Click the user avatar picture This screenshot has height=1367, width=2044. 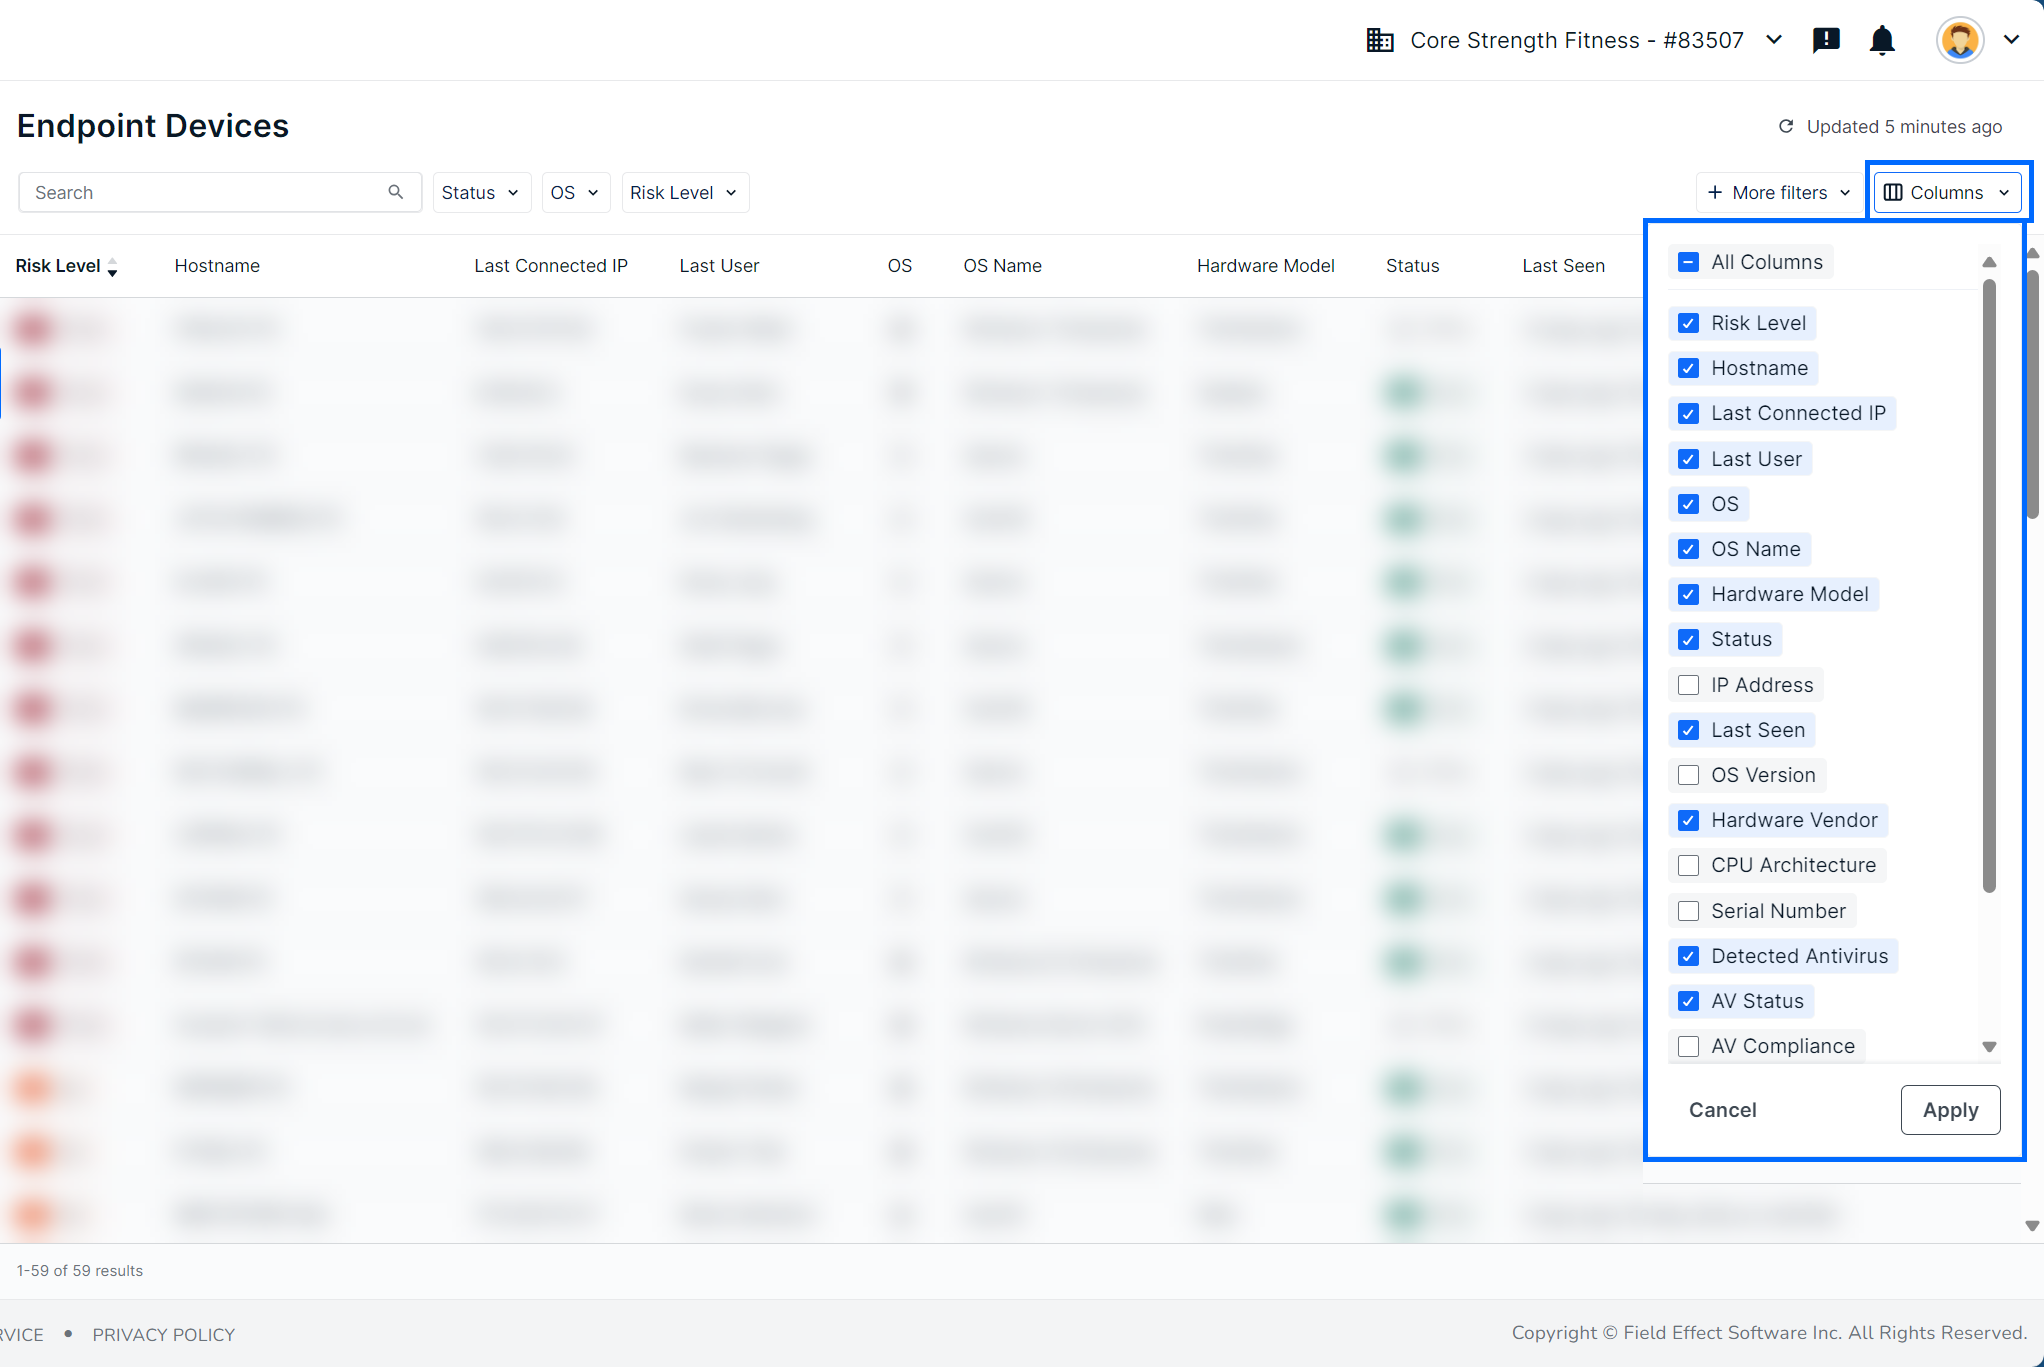click(x=1959, y=40)
